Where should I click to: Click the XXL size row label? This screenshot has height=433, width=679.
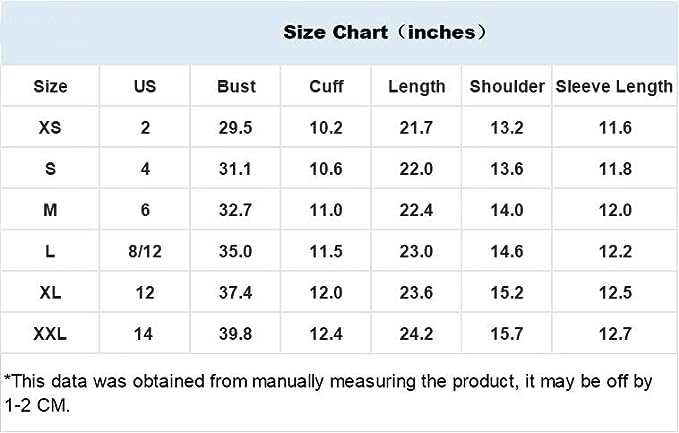tap(50, 333)
